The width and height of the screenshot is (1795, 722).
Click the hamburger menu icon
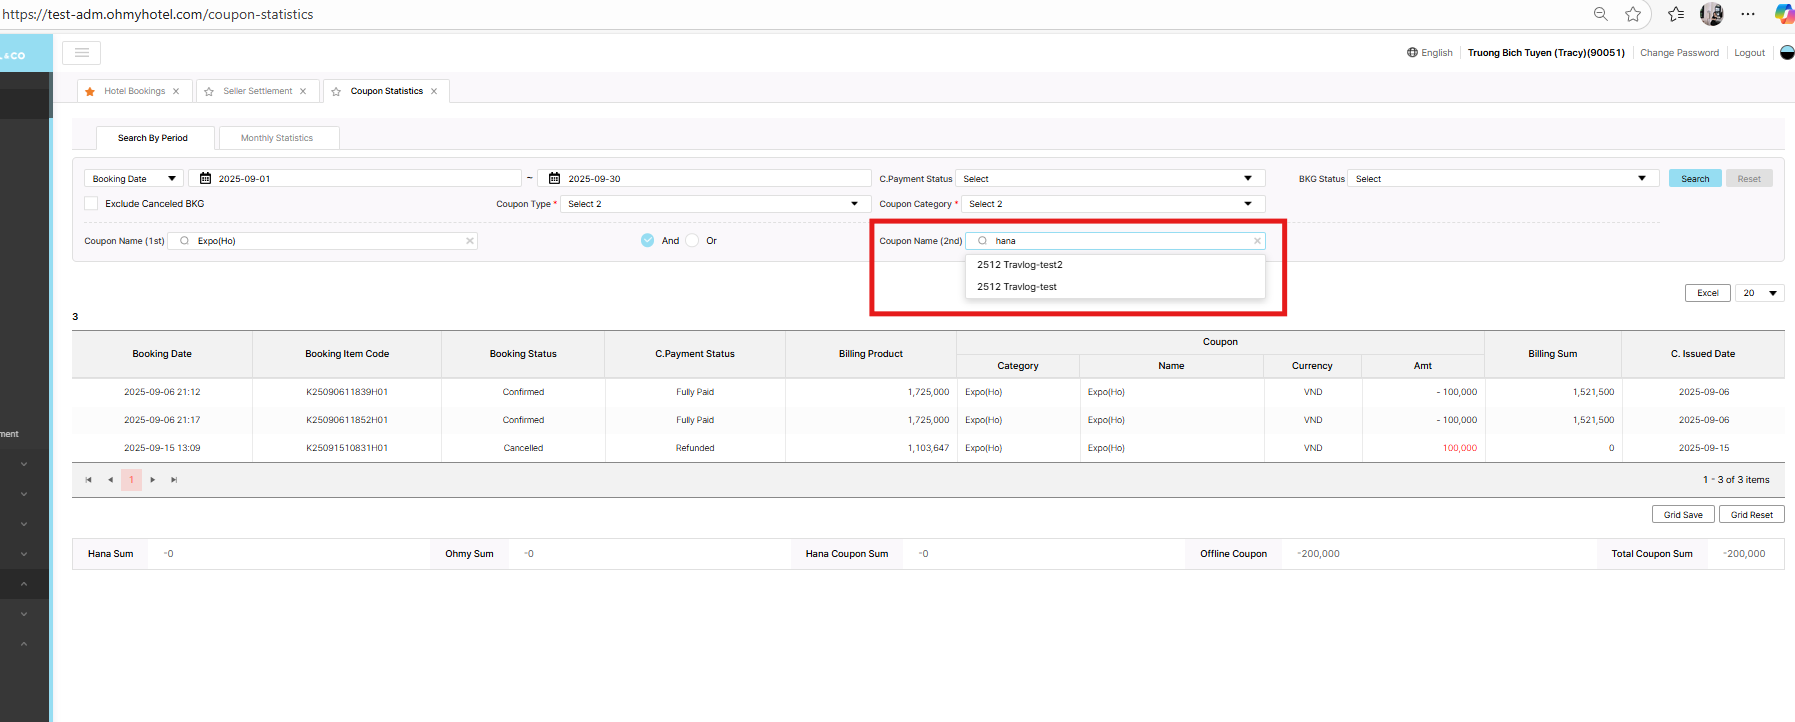(82, 53)
